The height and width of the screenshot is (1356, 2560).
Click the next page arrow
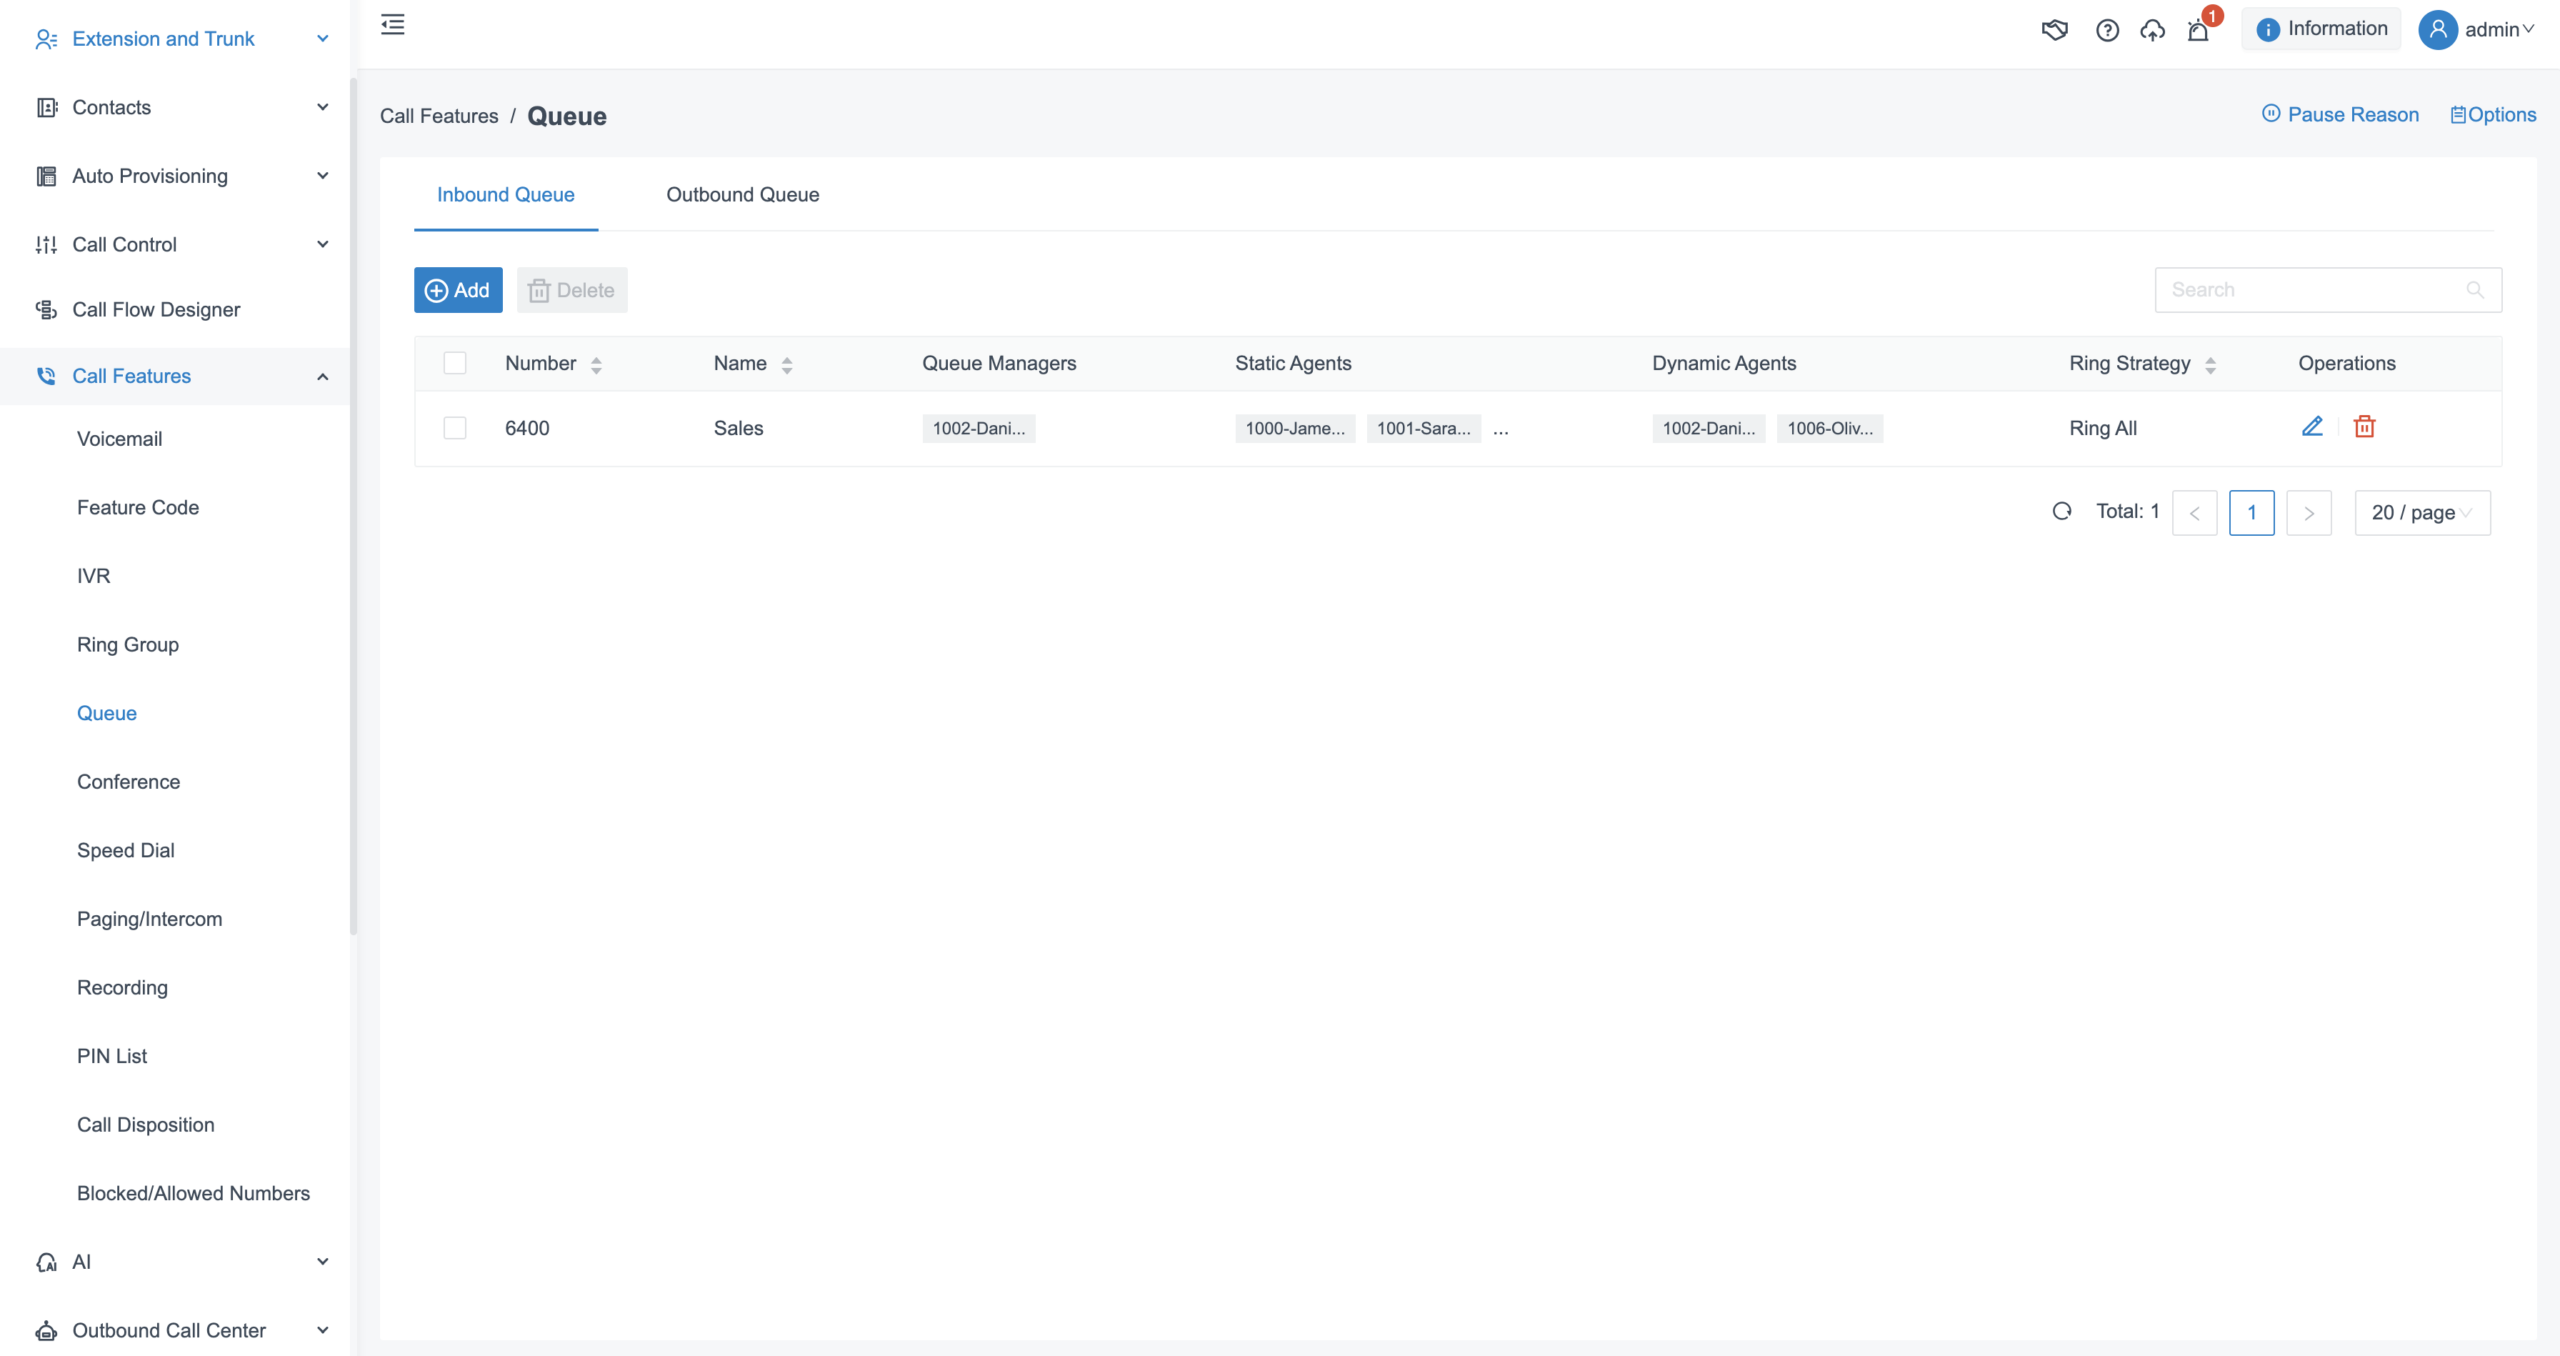point(2309,513)
